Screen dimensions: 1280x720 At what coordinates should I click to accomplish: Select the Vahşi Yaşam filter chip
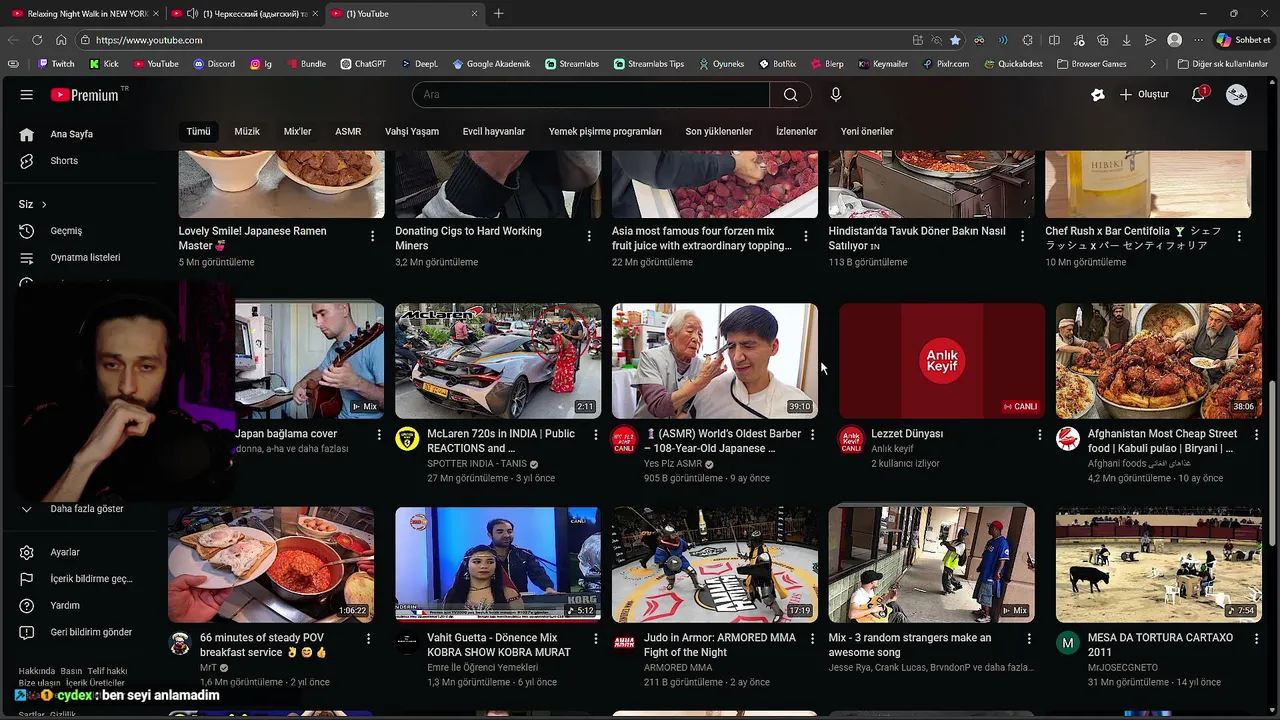pyautogui.click(x=412, y=131)
